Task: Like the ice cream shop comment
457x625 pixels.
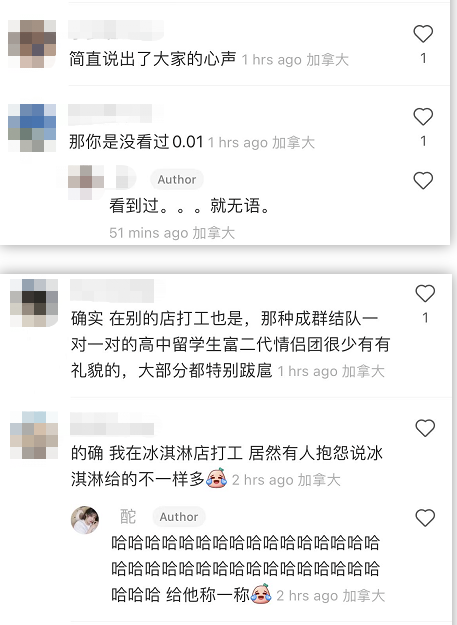Action: click(425, 428)
